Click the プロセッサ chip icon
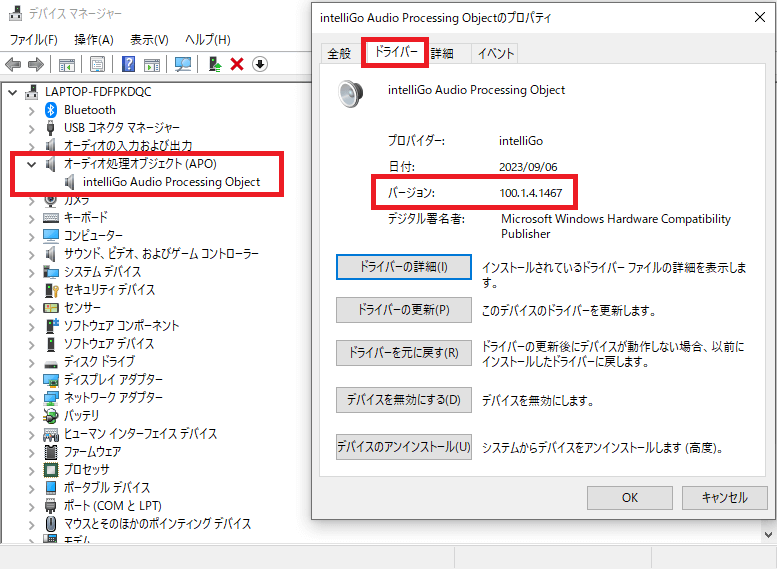This screenshot has height=569, width=777. [x=51, y=469]
